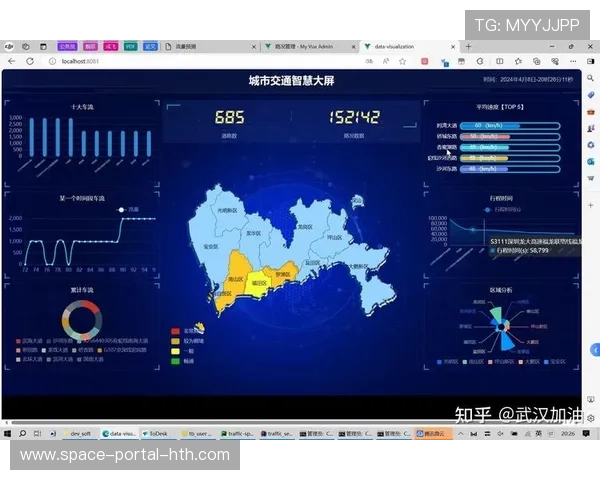Reload the page with the refresh icon
Screen dimensions: 600x480
pos(30,61)
